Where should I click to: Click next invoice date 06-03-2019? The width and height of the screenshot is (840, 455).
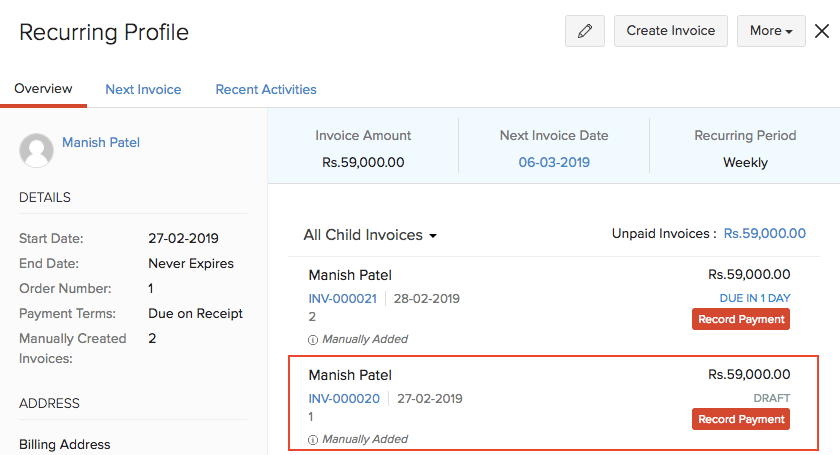click(554, 162)
